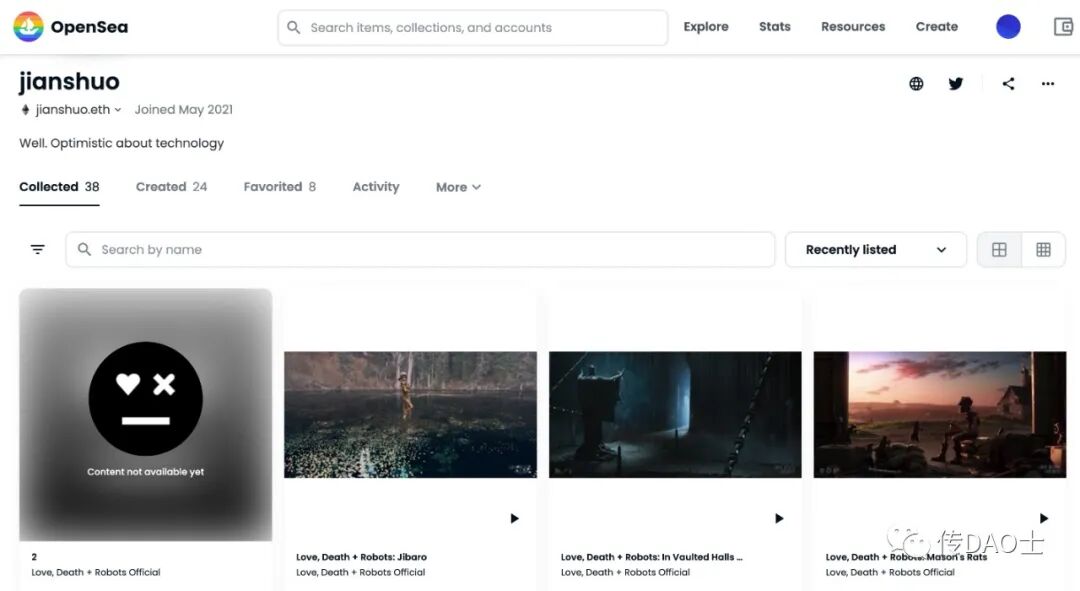Click the item title "2"

pyautogui.click(x=34, y=557)
